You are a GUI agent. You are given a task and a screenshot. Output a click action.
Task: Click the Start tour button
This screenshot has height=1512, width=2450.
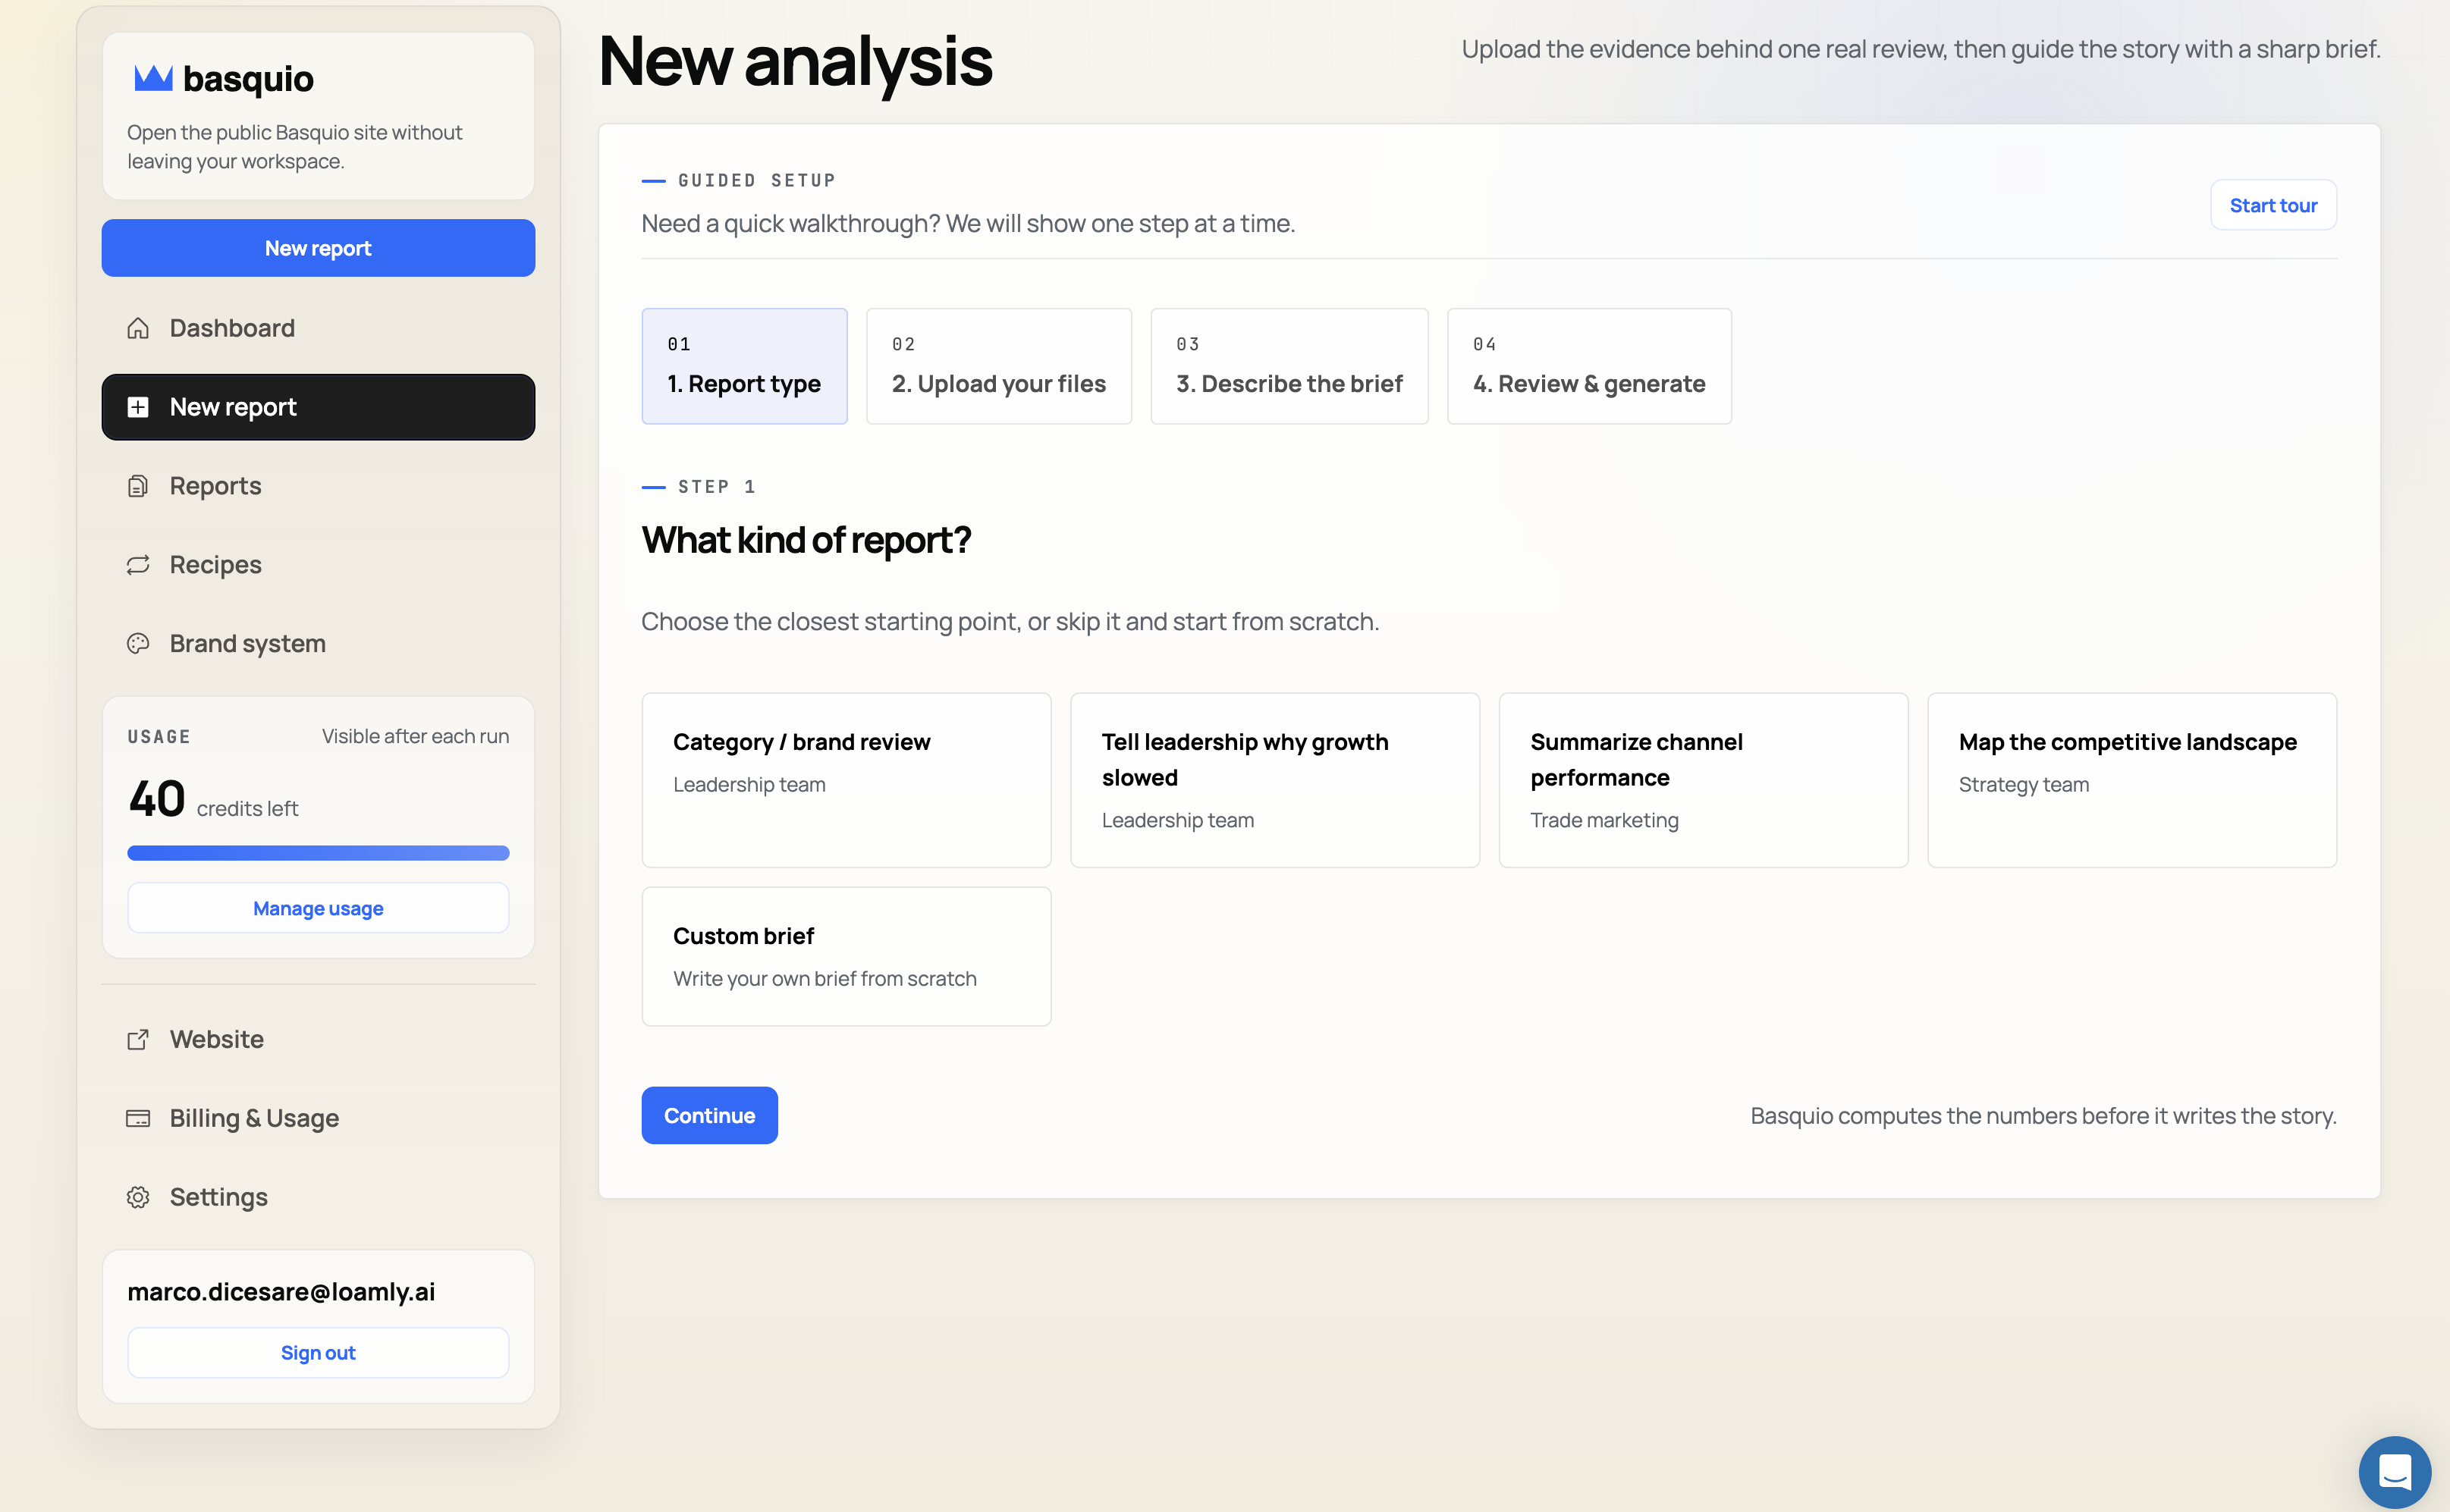click(2272, 205)
